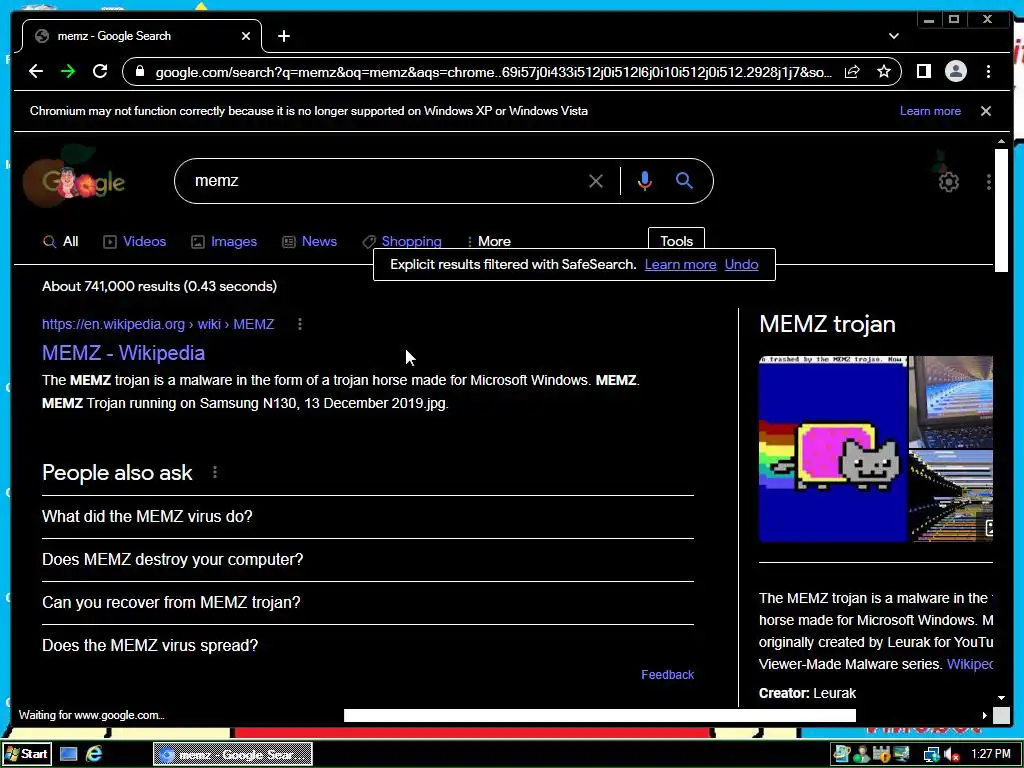
Task: Click the vertical scrollbar thumb
Action: 1001,210
